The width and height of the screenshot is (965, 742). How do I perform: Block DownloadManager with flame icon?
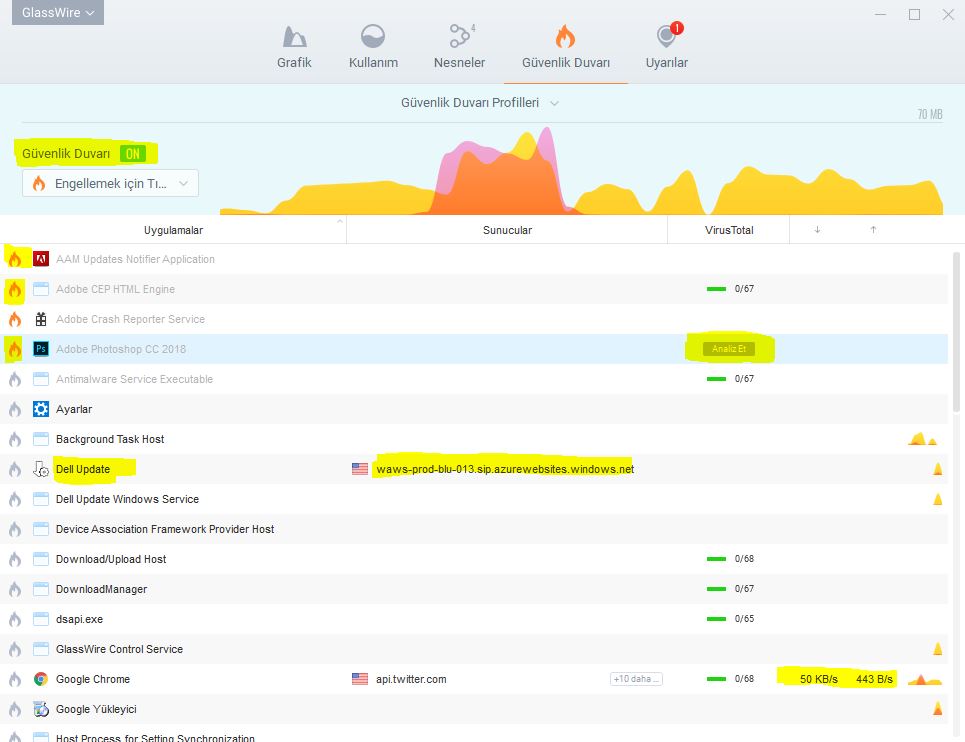[15, 589]
